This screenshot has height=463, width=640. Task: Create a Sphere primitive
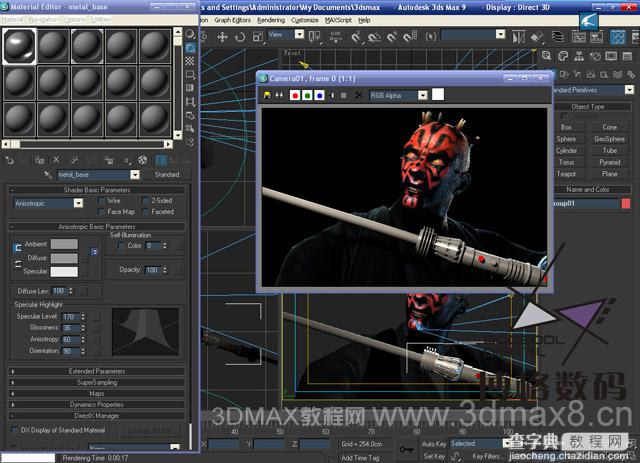pyautogui.click(x=566, y=139)
